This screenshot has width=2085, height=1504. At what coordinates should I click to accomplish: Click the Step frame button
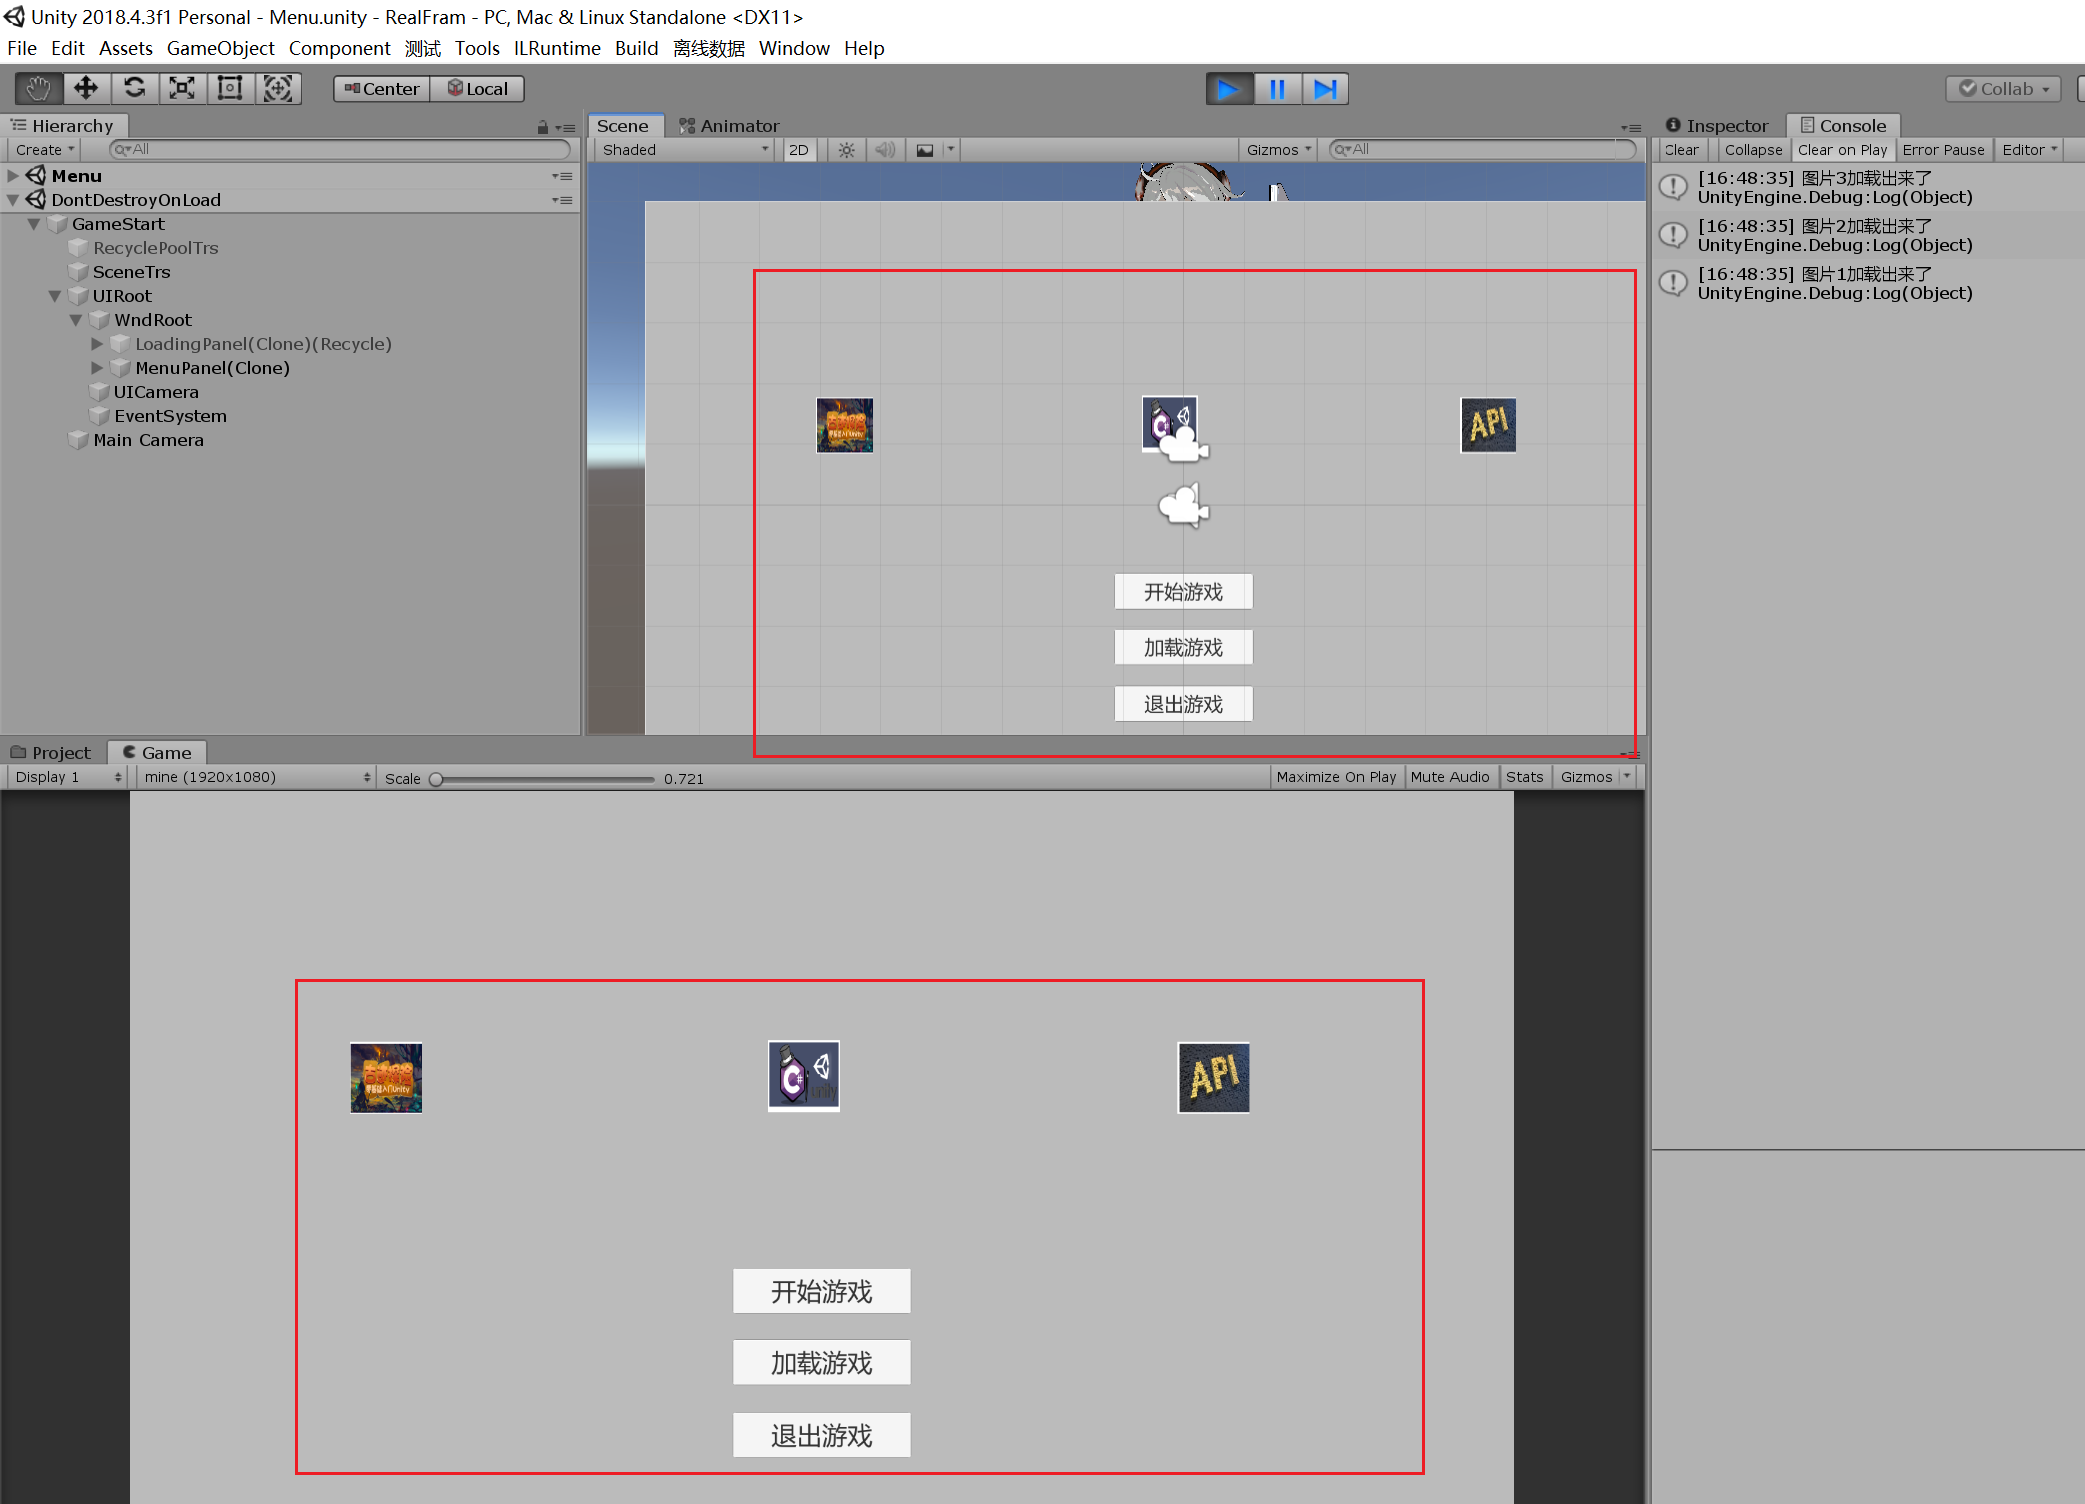(1325, 89)
